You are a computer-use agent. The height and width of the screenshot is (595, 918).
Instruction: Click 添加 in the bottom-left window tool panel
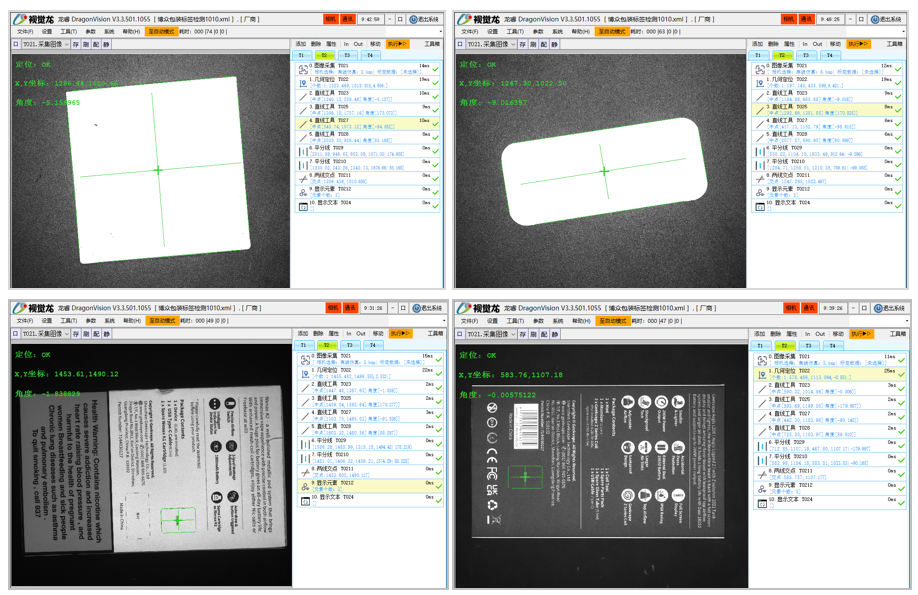(x=301, y=333)
